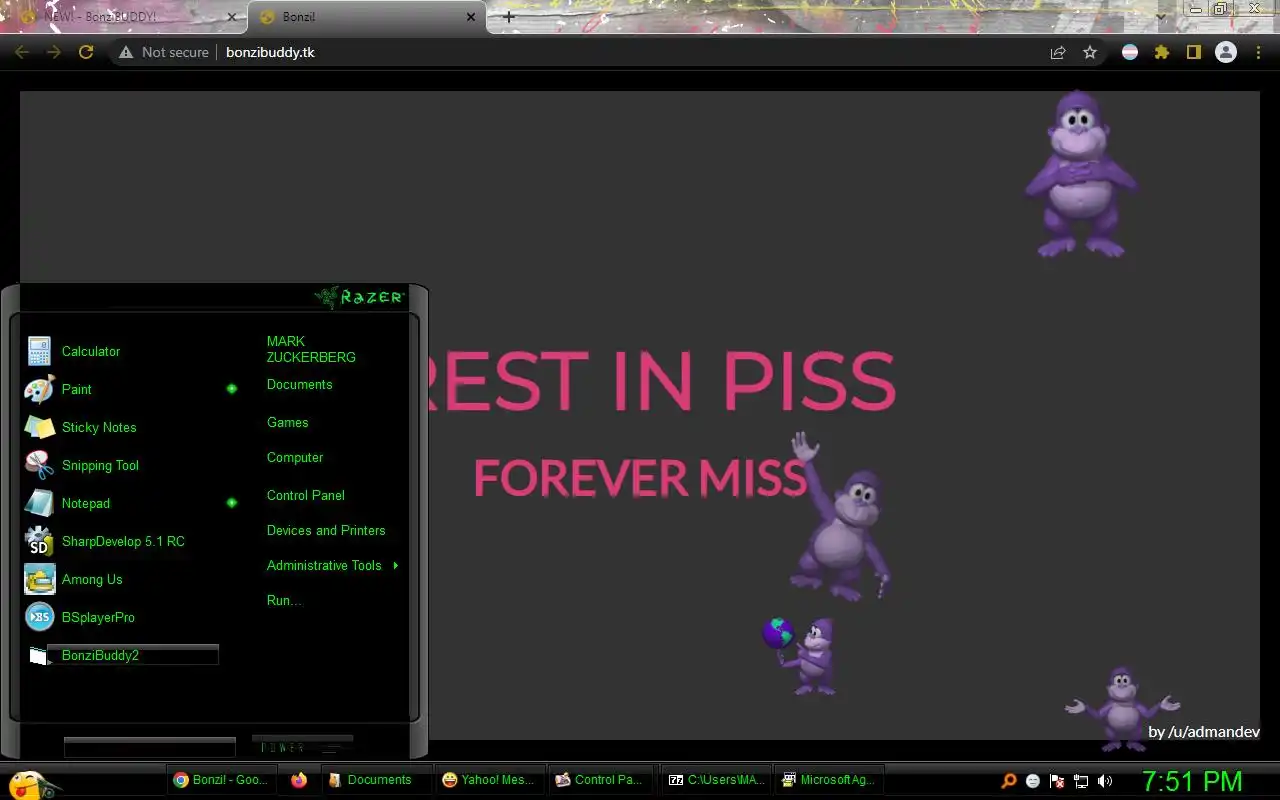This screenshot has width=1280, height=800.
Task: Start the Snipping Tool
Action: 120,465
